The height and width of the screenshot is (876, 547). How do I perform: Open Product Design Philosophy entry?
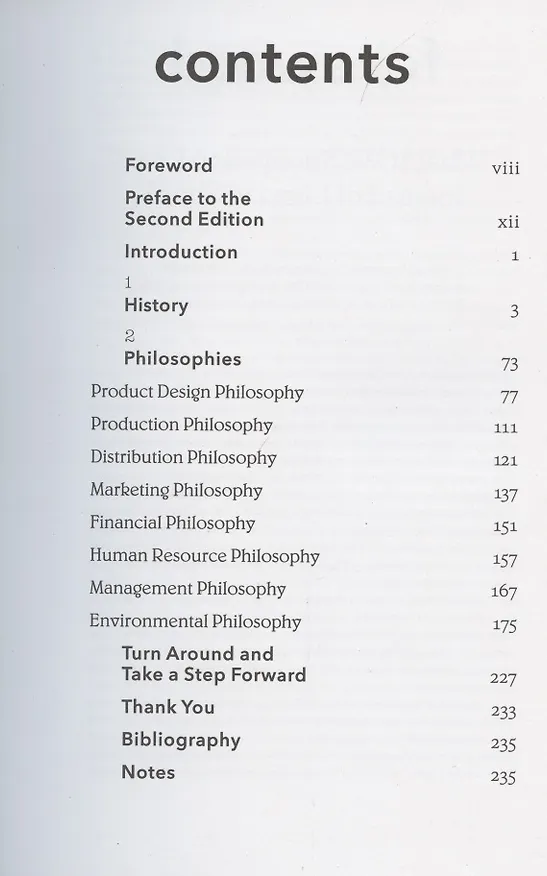197,392
